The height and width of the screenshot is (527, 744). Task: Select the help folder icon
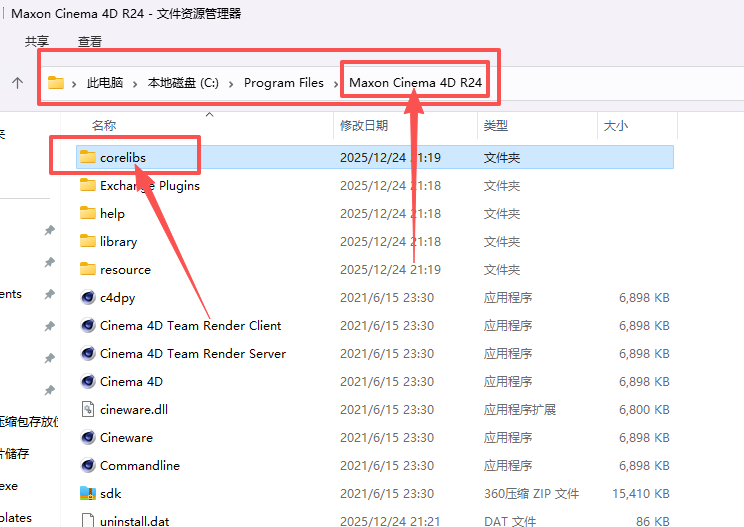[x=88, y=213]
